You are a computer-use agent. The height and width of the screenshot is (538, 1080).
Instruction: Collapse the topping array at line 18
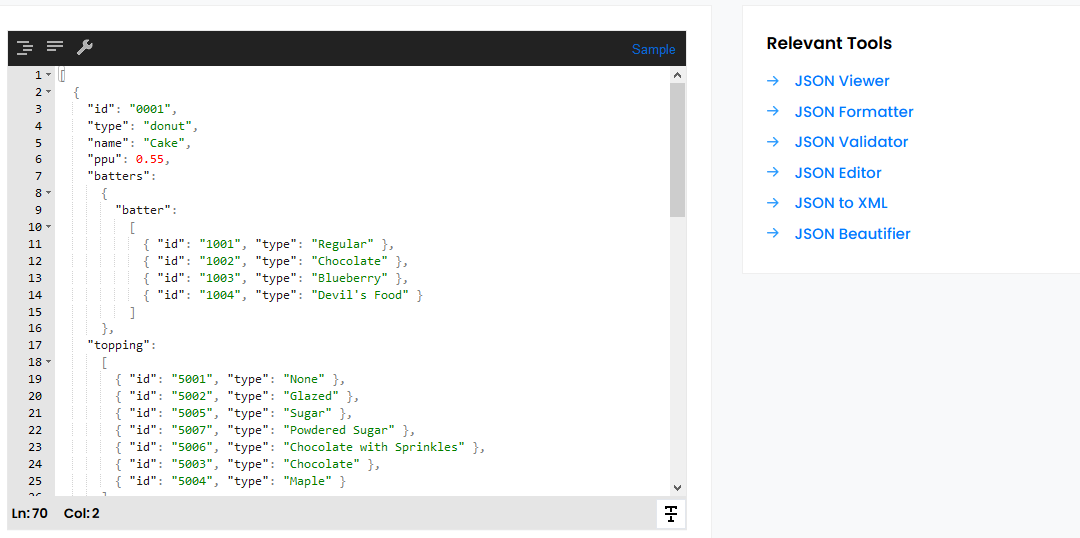[49, 362]
